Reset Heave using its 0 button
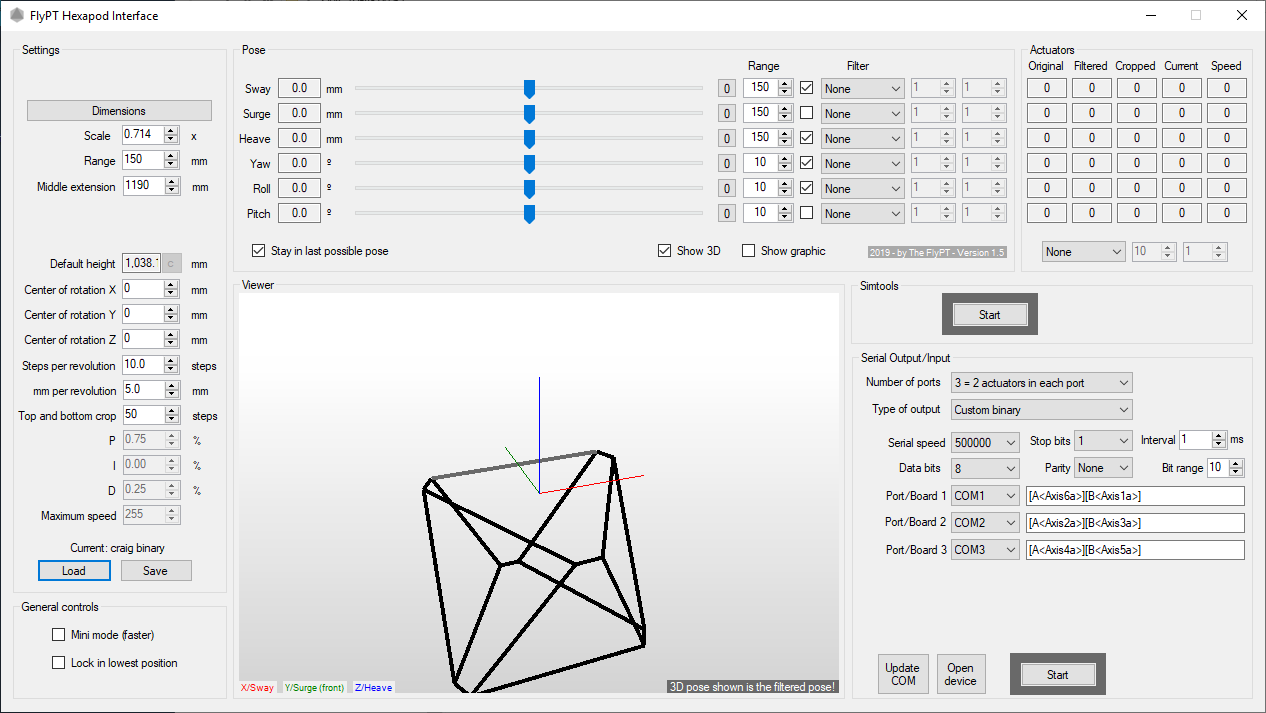Screen dimensions: 1266x713 pyautogui.click(x=727, y=138)
